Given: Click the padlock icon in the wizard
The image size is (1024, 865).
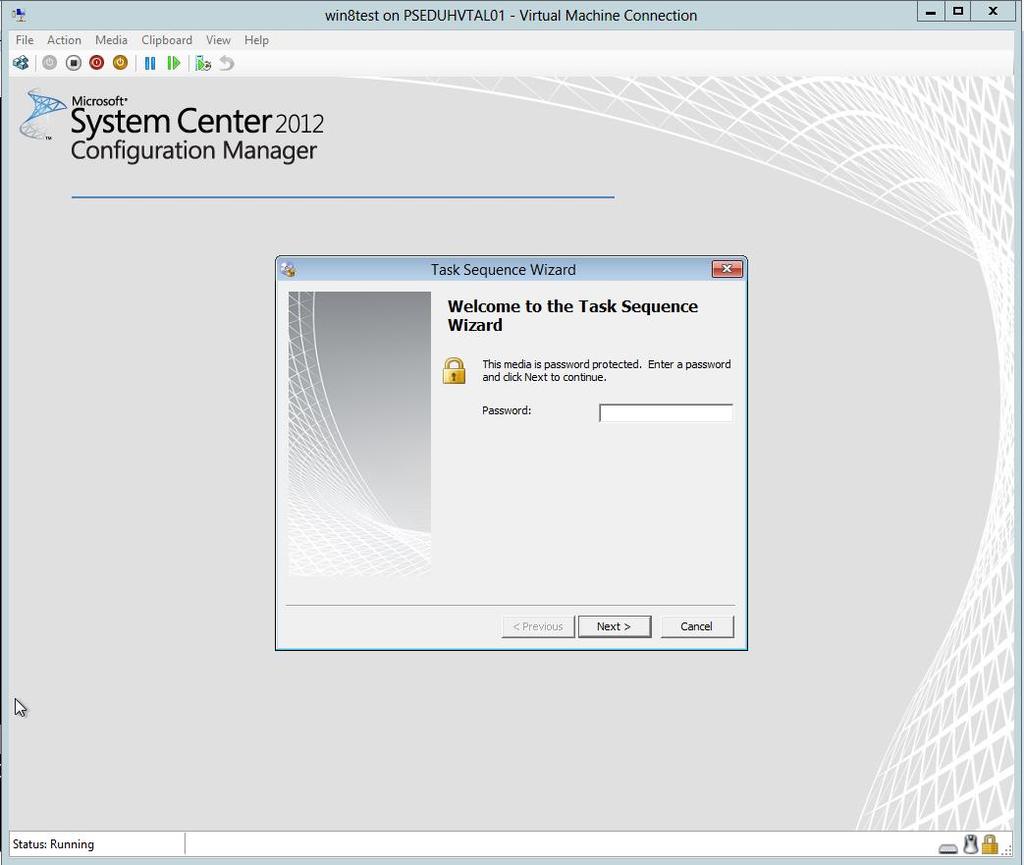Looking at the screenshot, I should point(455,371).
